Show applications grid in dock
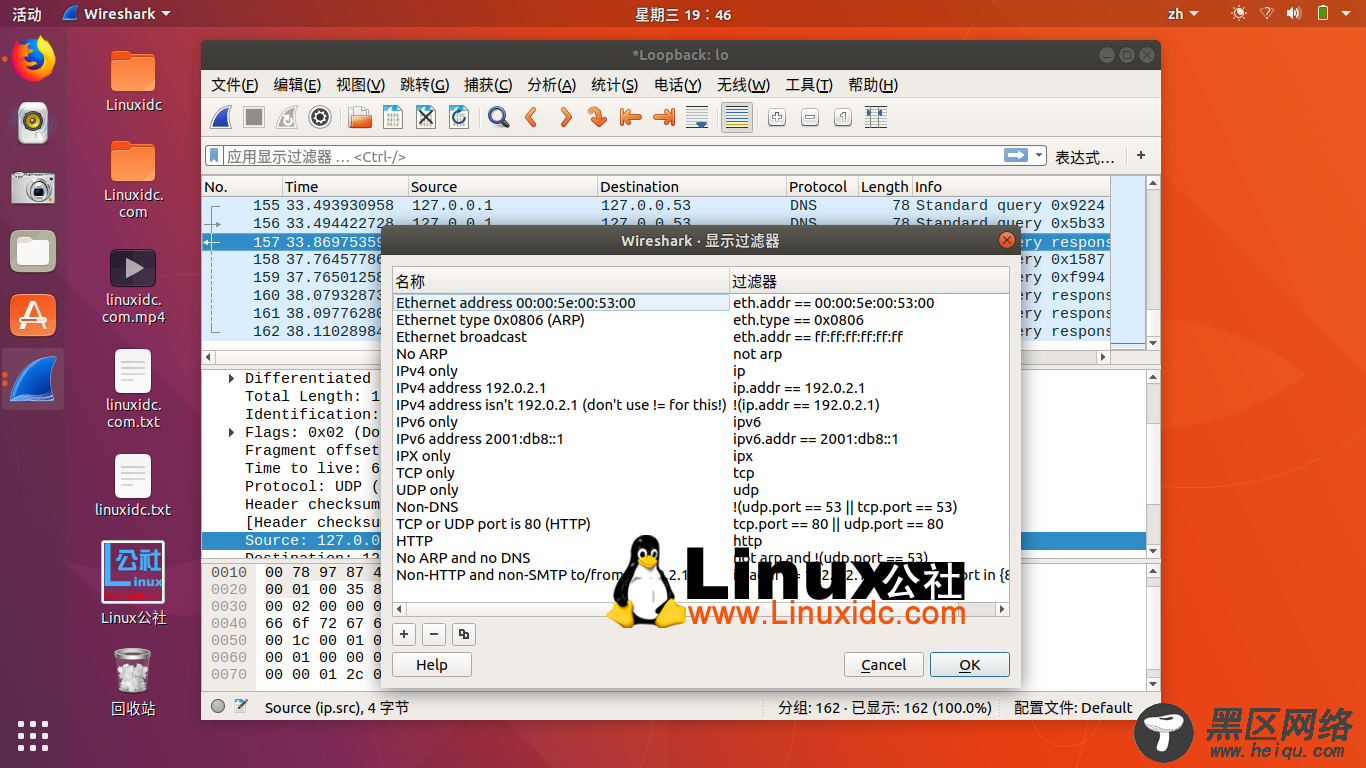1366x768 pixels. point(33,735)
